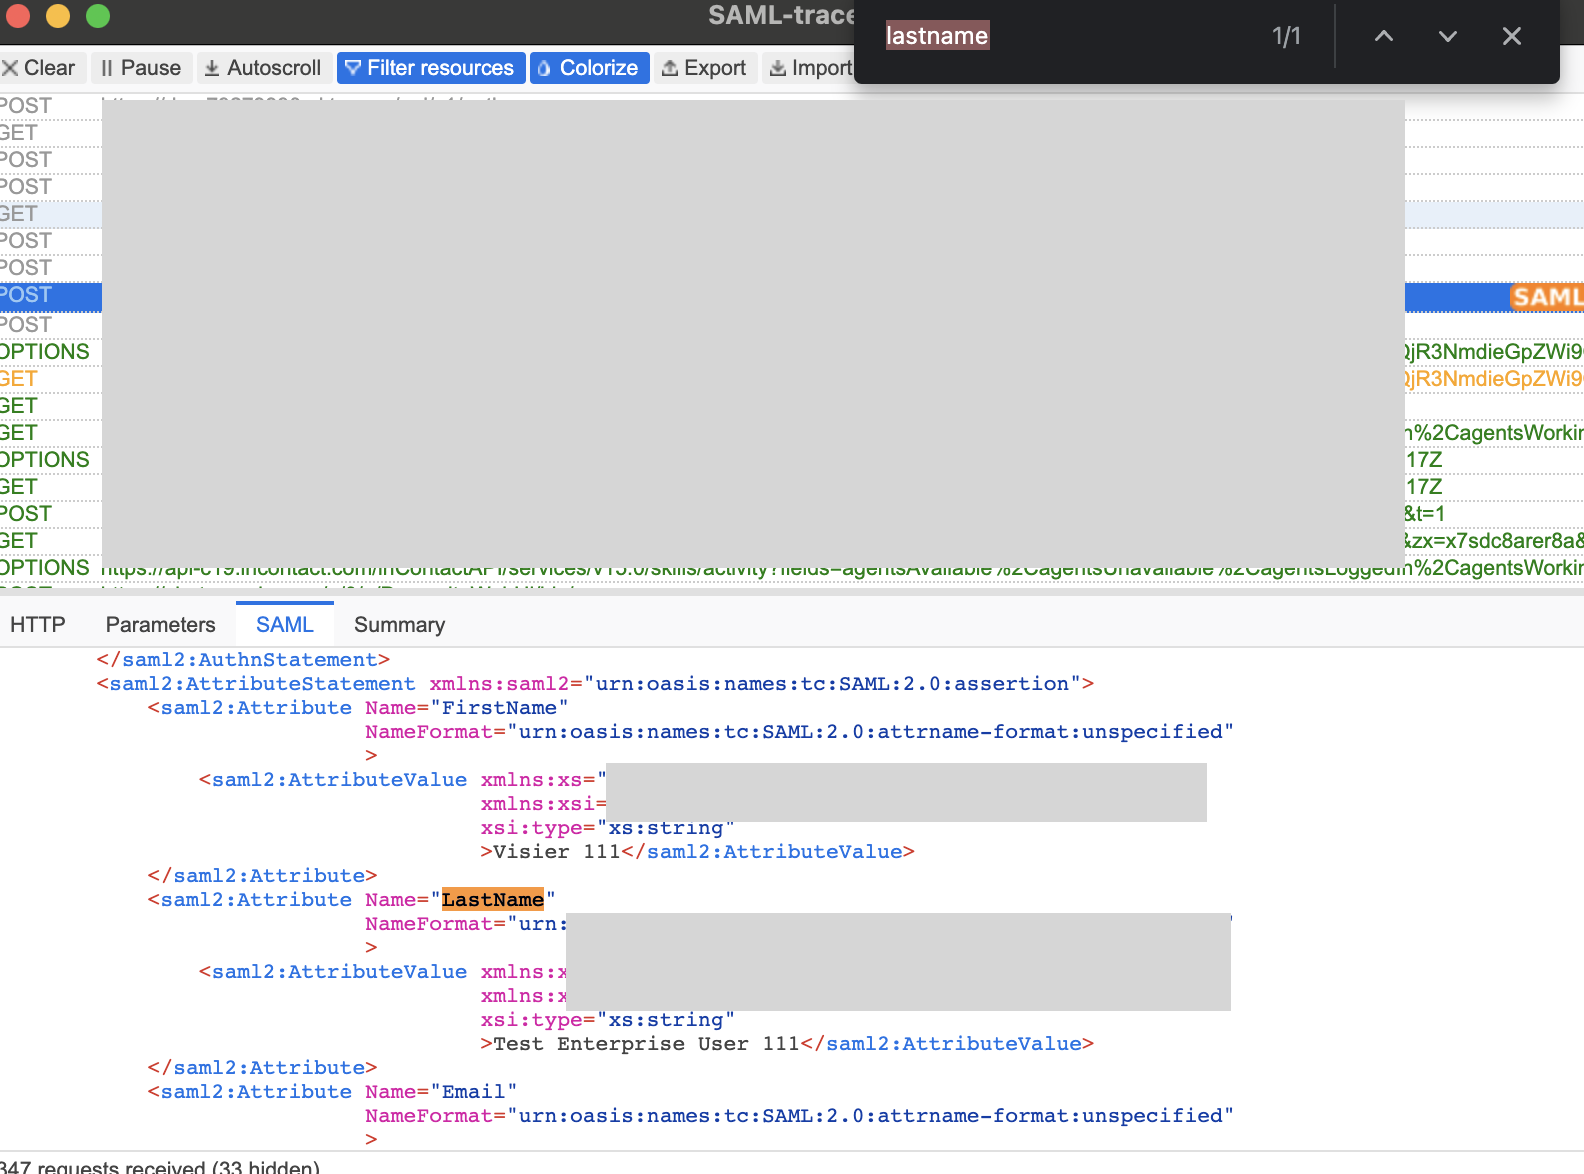Show the Summary tab

click(399, 625)
